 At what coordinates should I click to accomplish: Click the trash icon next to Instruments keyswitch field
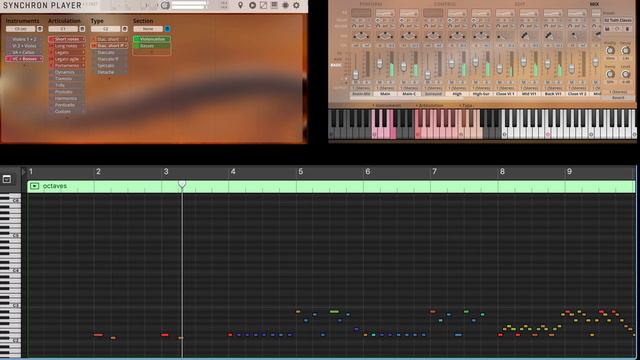(x=40, y=29)
